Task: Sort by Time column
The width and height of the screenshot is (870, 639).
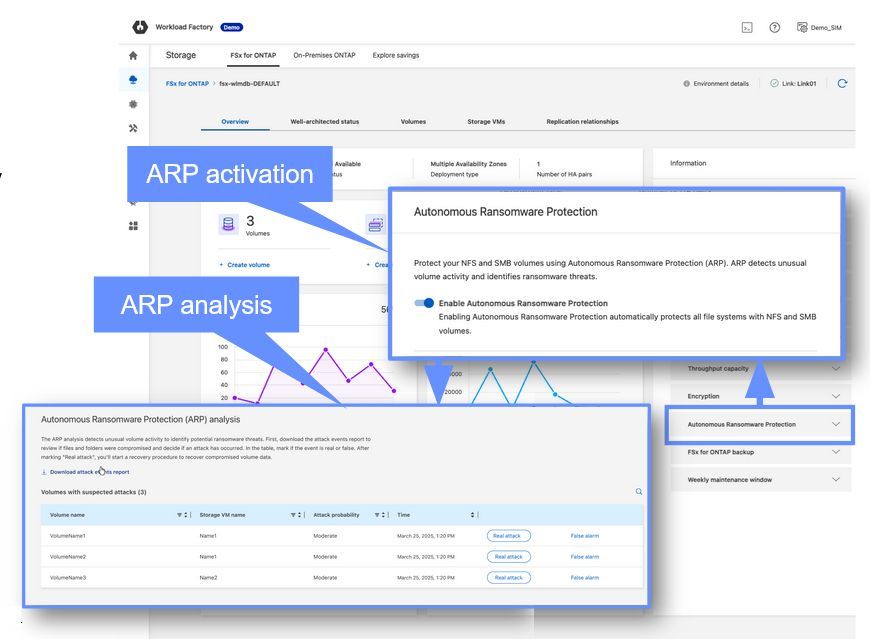Action: coord(472,515)
